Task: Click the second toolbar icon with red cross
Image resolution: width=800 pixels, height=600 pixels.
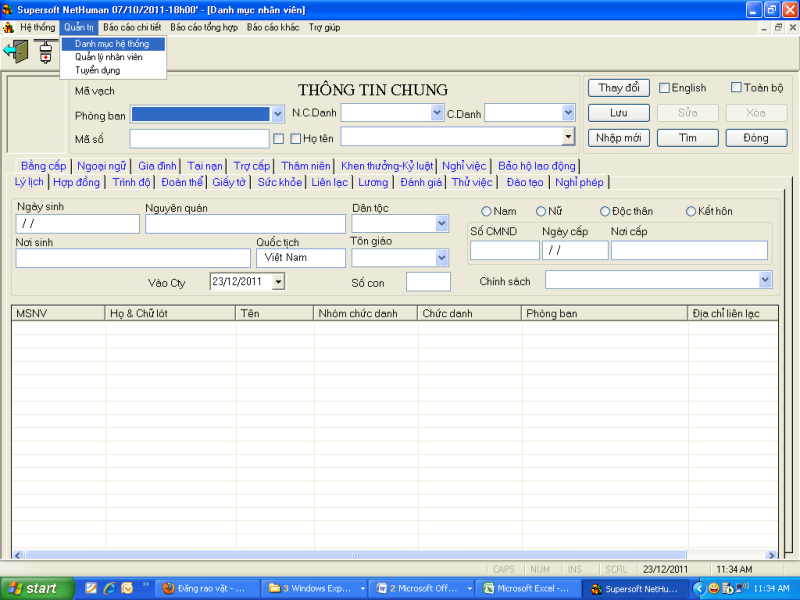Action: [x=45, y=52]
